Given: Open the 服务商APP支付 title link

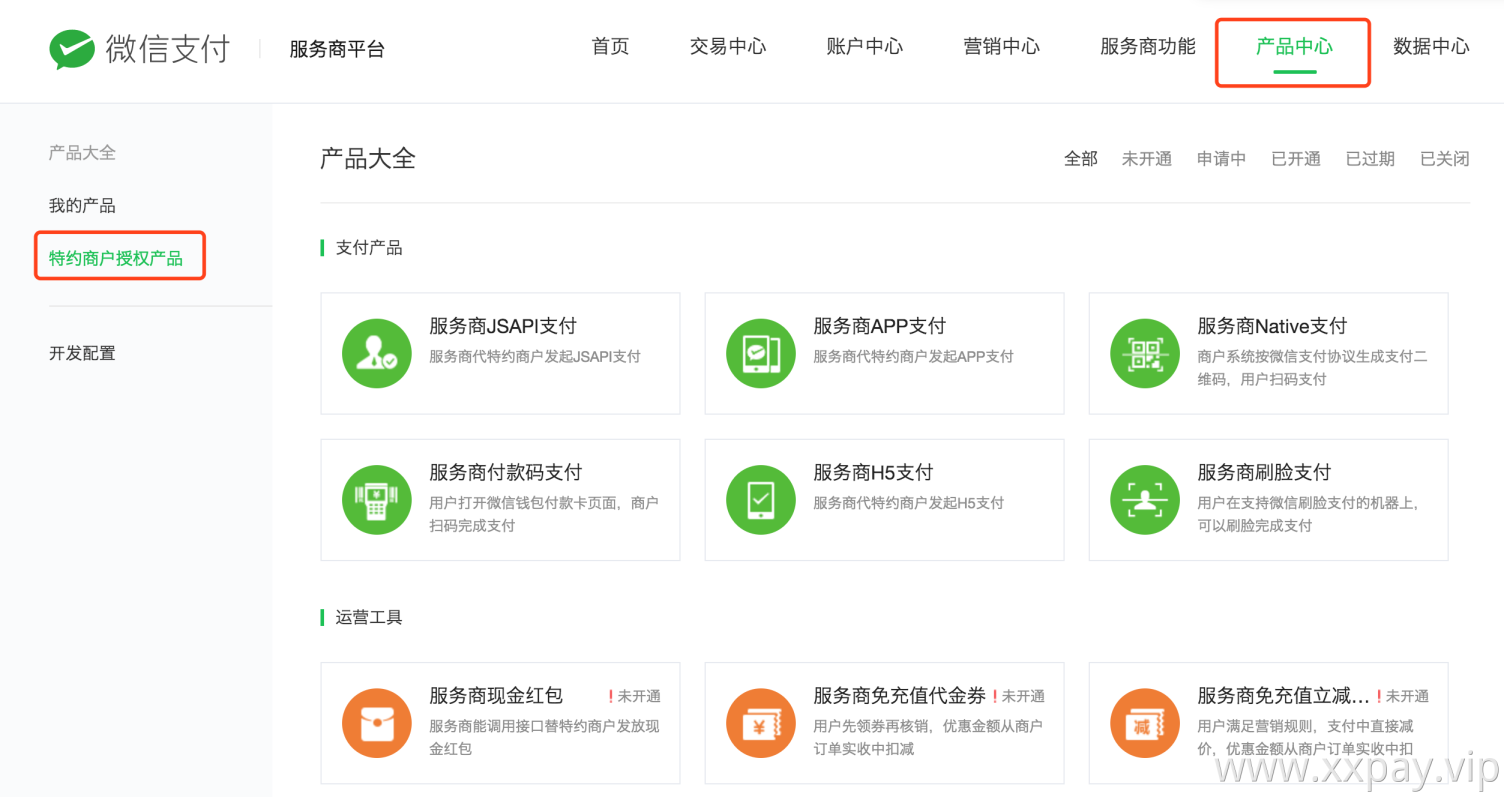Looking at the screenshot, I should (879, 326).
